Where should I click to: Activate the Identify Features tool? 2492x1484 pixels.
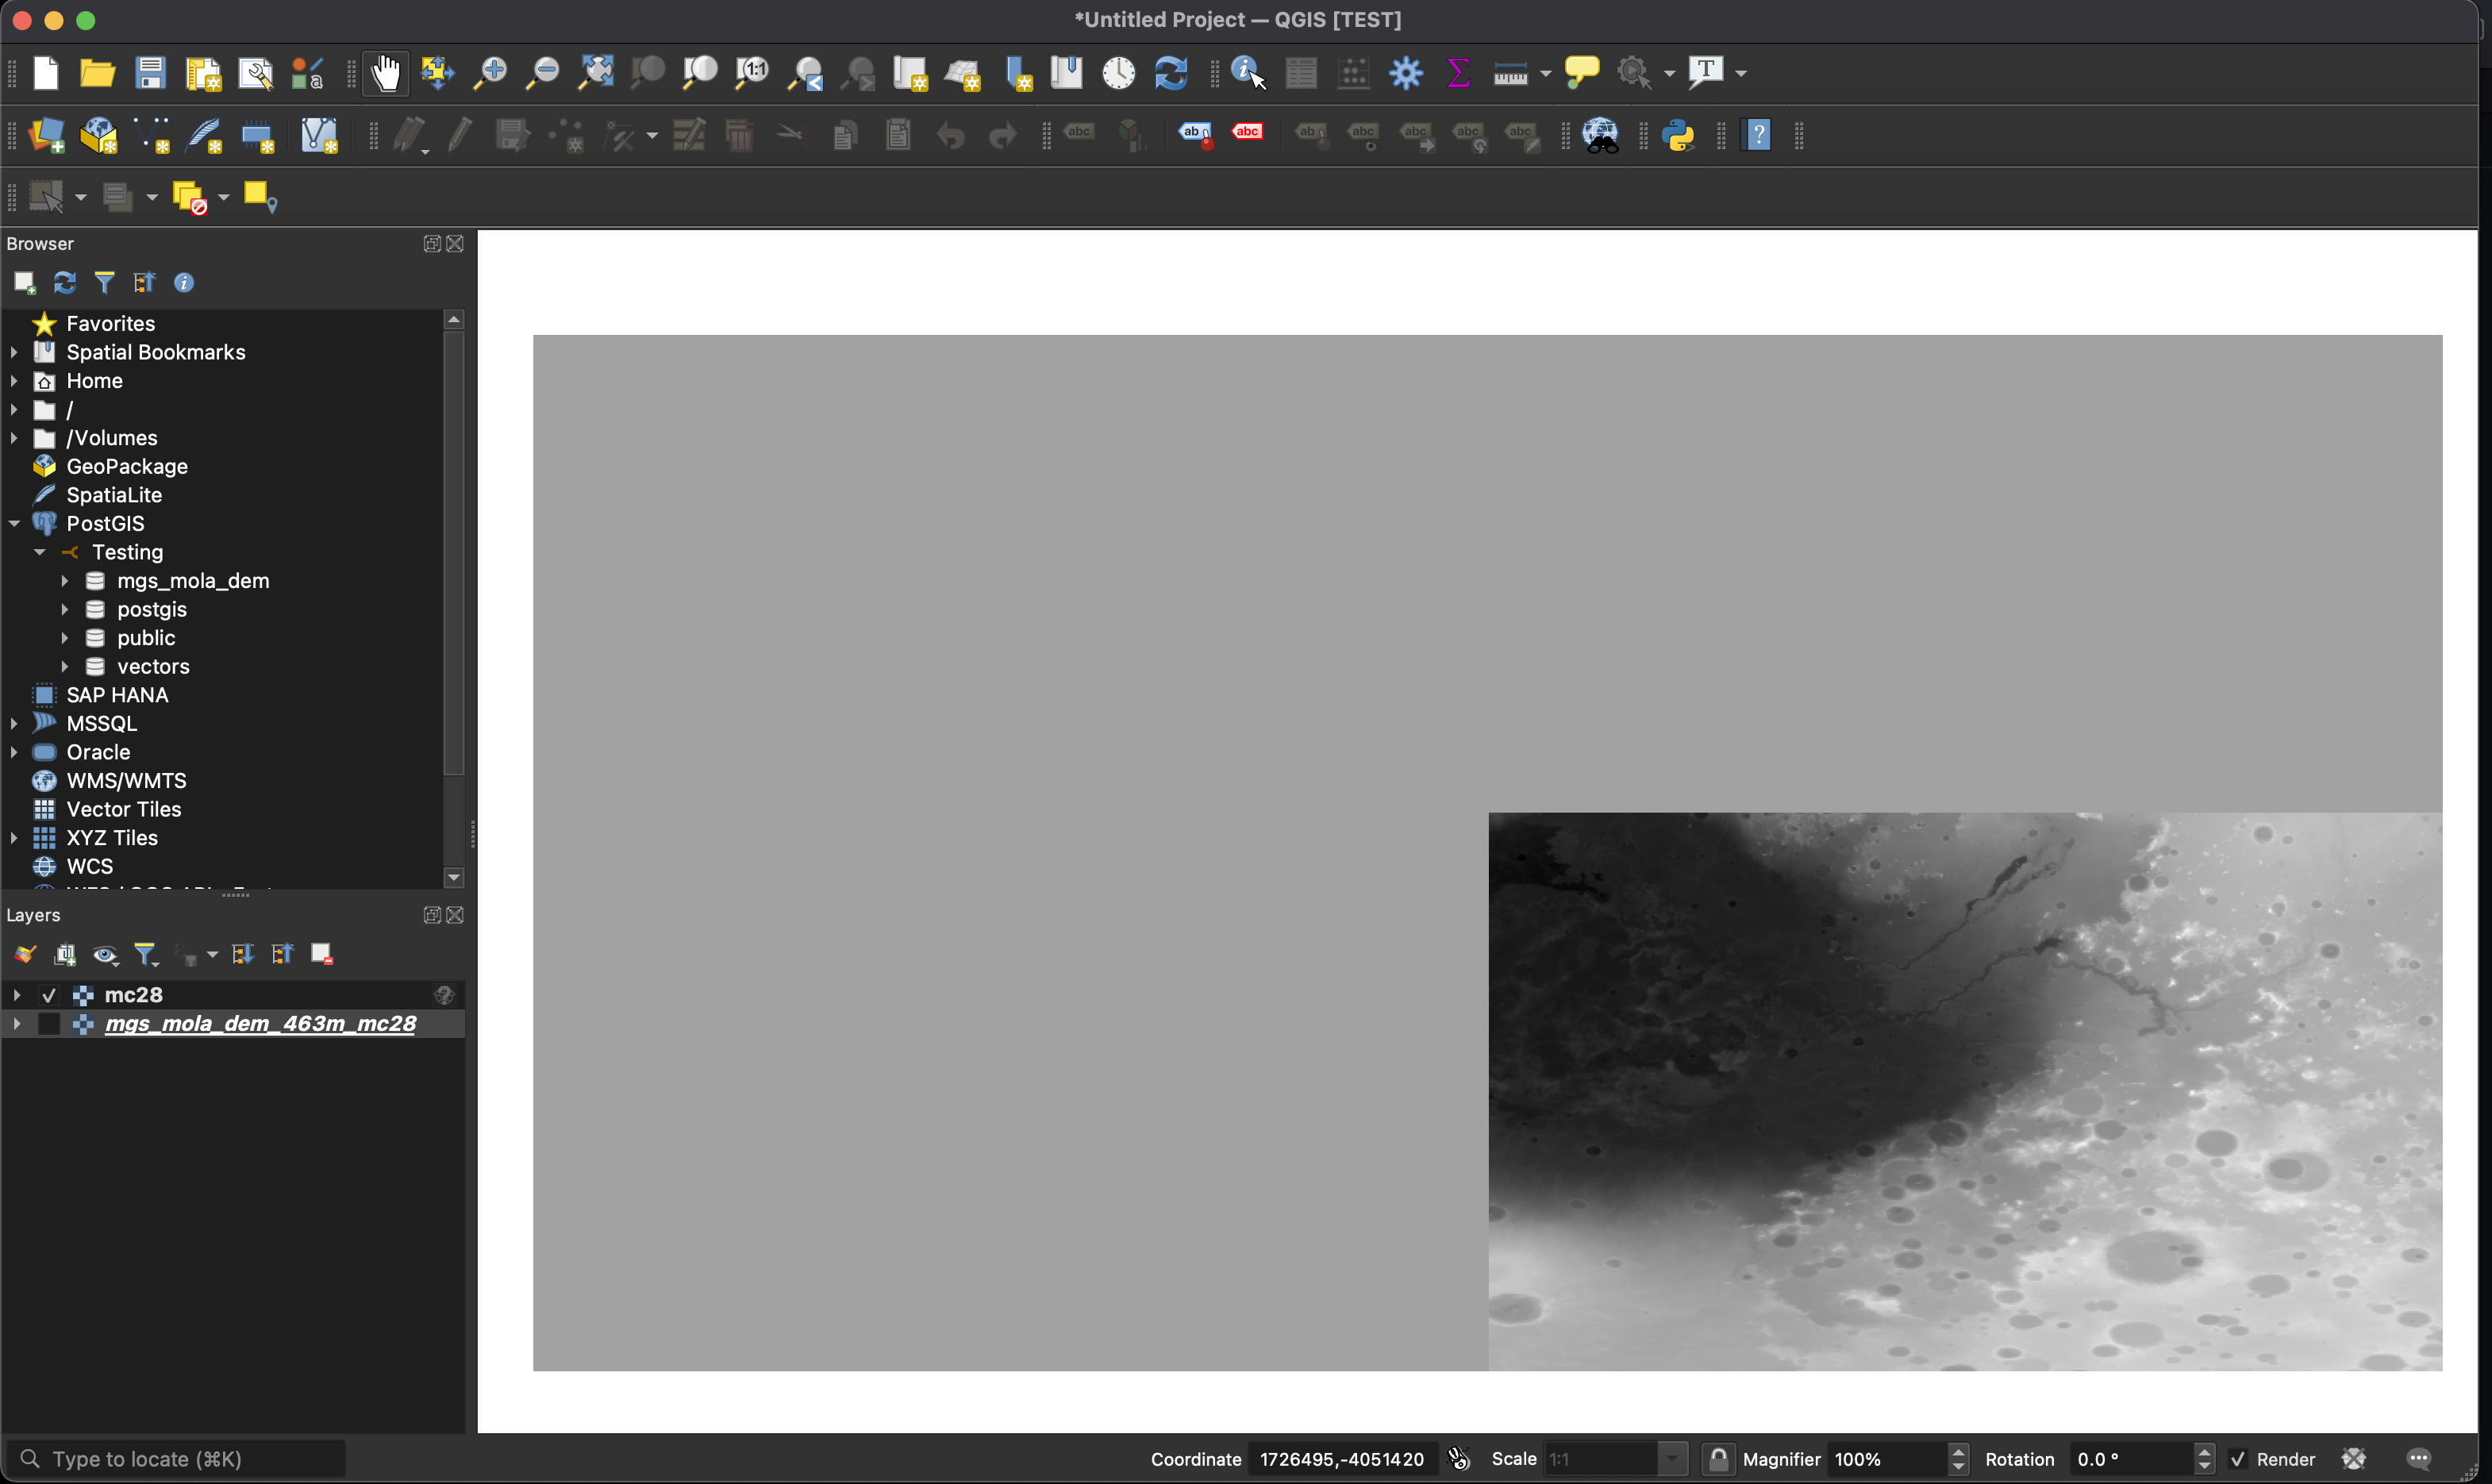(x=1248, y=73)
